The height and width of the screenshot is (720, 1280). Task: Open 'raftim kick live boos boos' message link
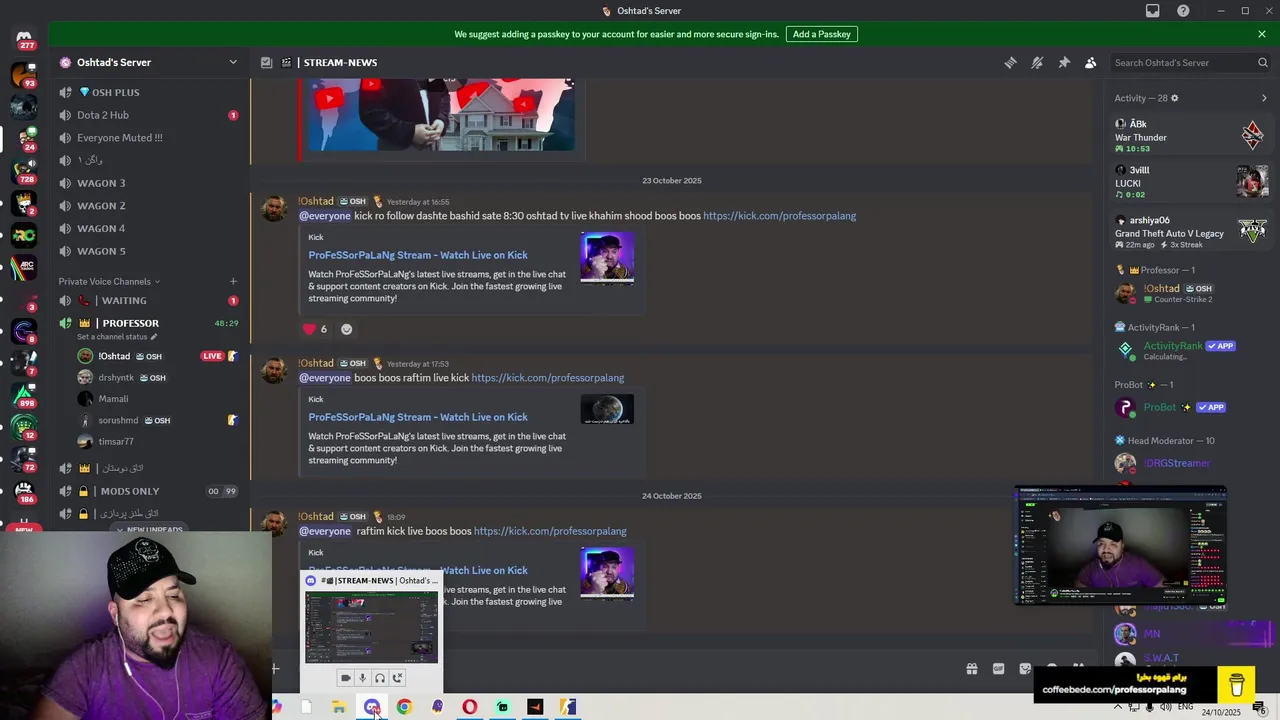point(550,531)
